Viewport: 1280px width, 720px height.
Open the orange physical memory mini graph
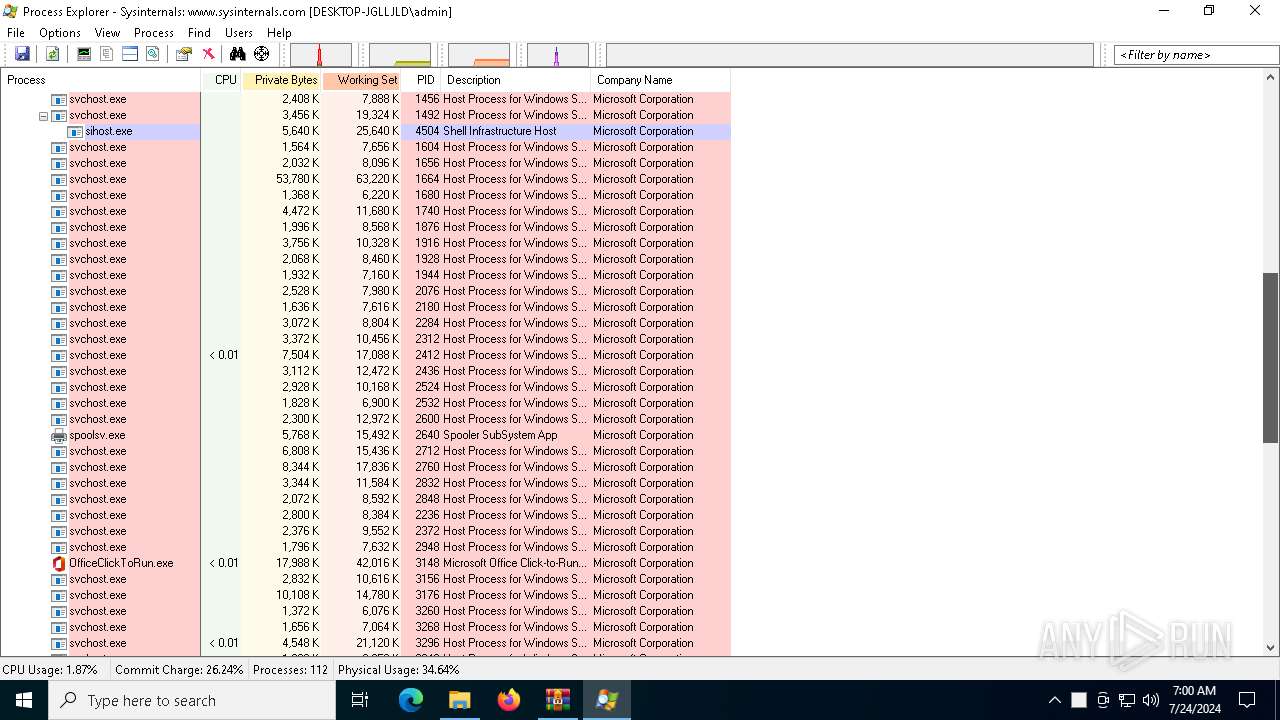coord(479,55)
